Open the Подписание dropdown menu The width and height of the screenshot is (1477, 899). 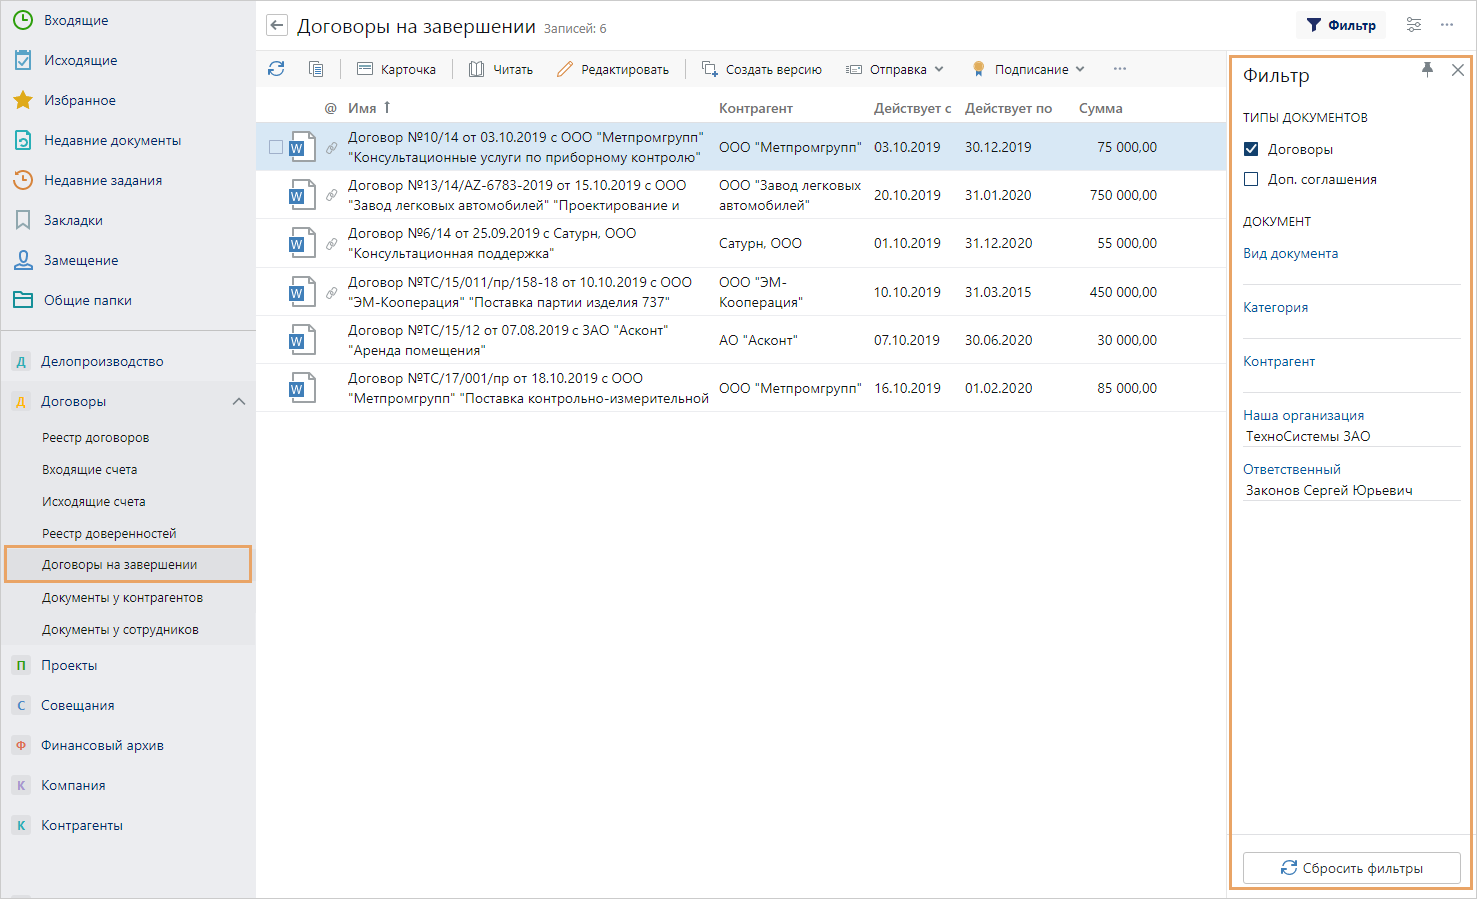1029,69
